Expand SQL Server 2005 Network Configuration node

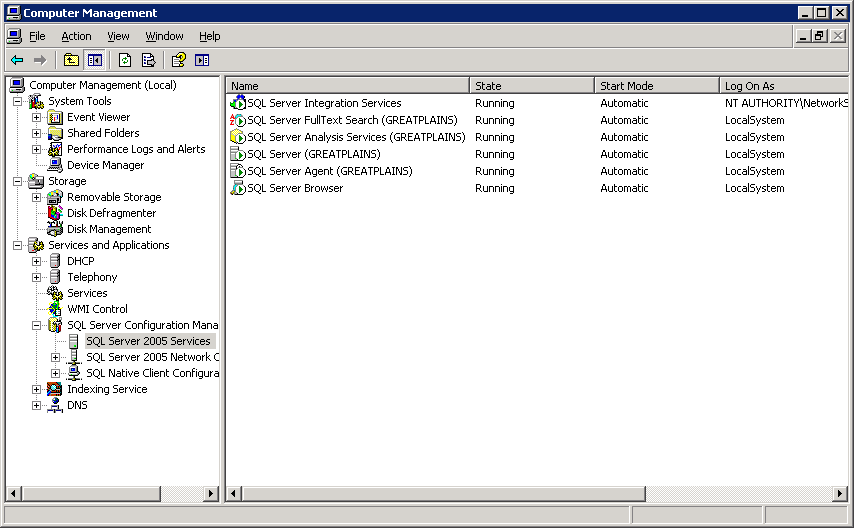pos(56,357)
